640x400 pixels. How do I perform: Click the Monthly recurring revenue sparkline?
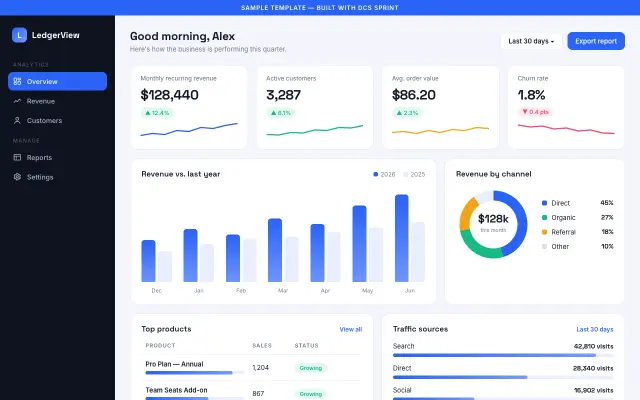tap(189, 129)
